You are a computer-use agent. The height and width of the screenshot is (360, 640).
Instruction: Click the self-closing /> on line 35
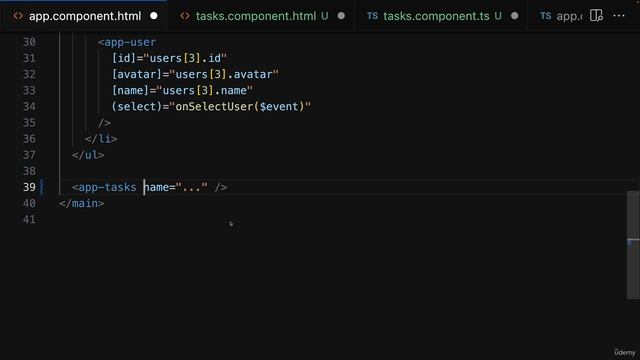[104, 122]
